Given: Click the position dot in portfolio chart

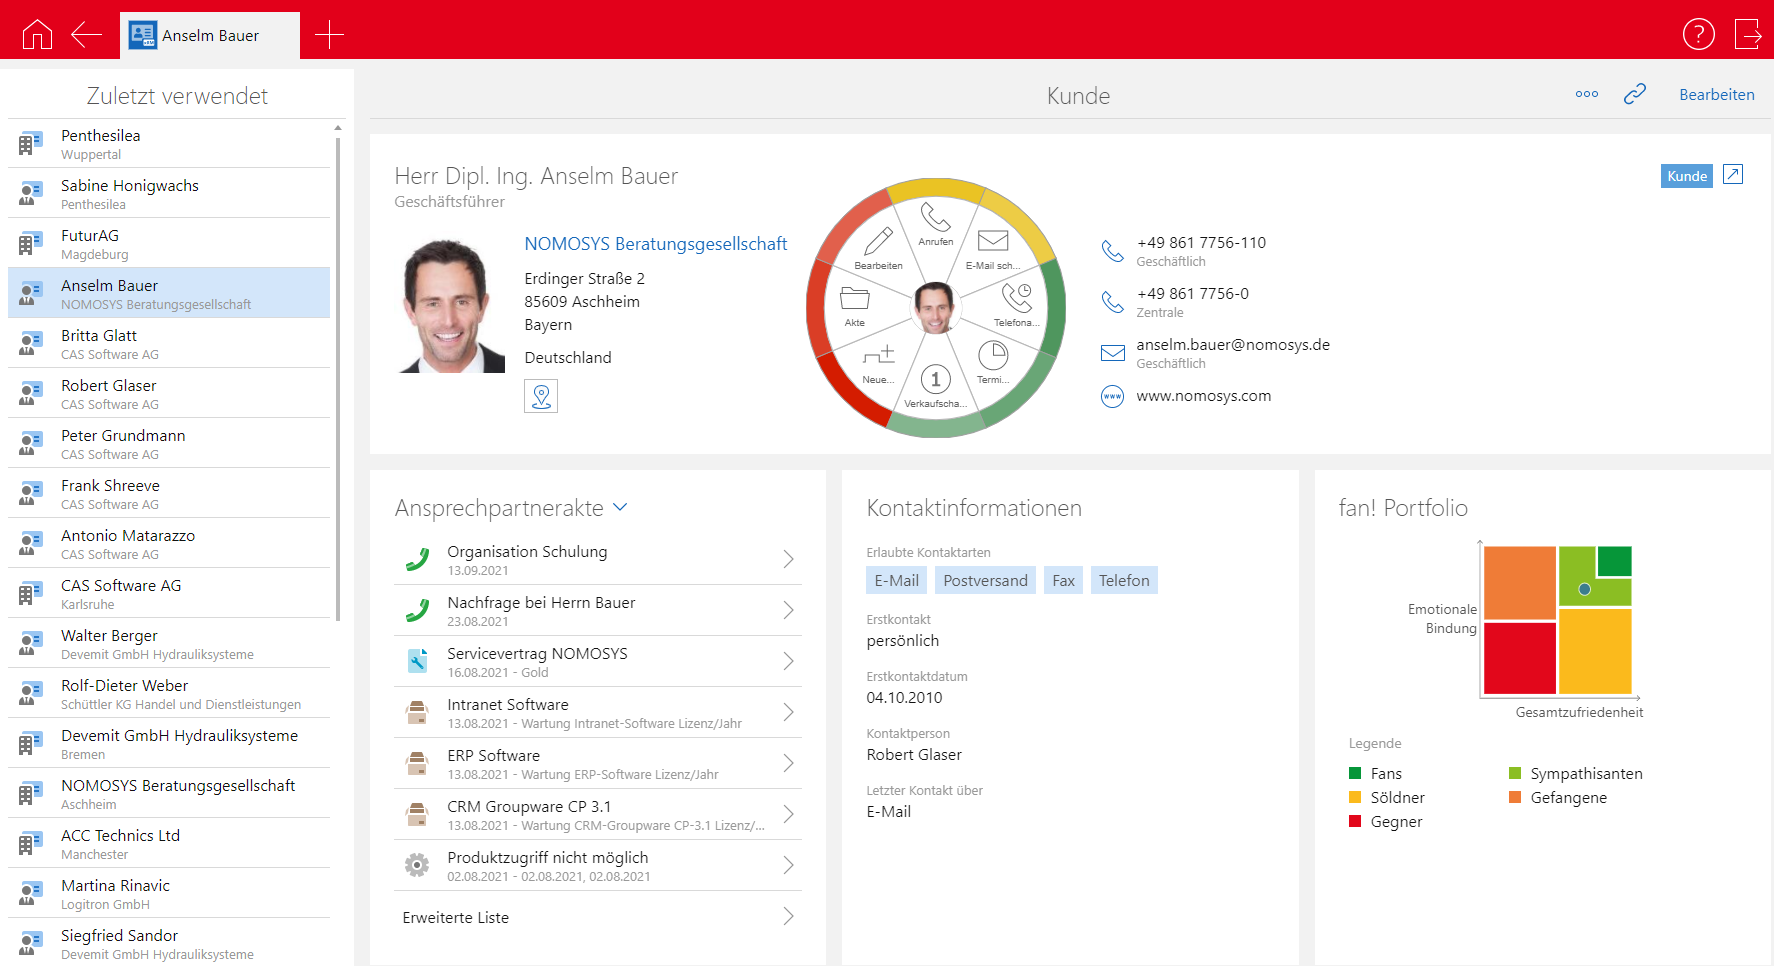Looking at the screenshot, I should coord(1584,589).
